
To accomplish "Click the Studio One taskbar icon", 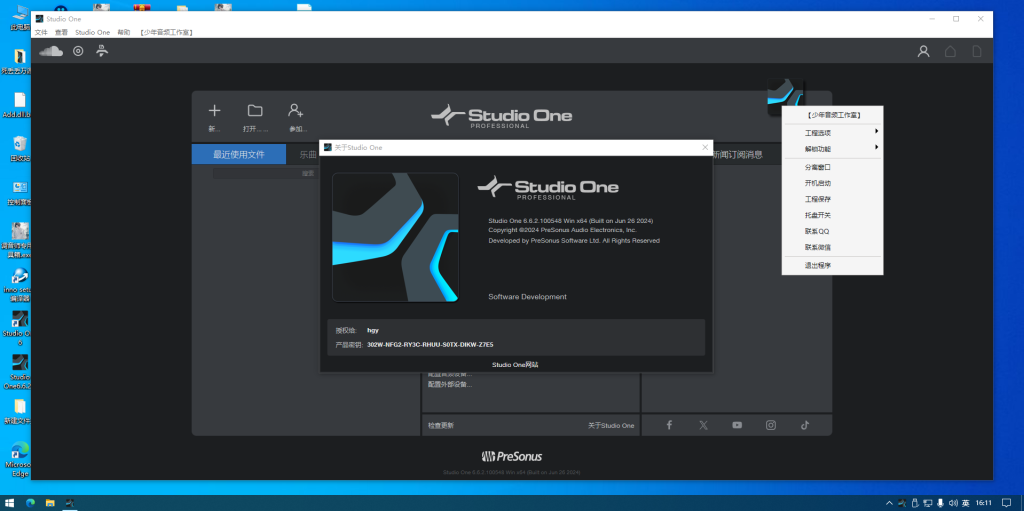I will click(x=69, y=503).
